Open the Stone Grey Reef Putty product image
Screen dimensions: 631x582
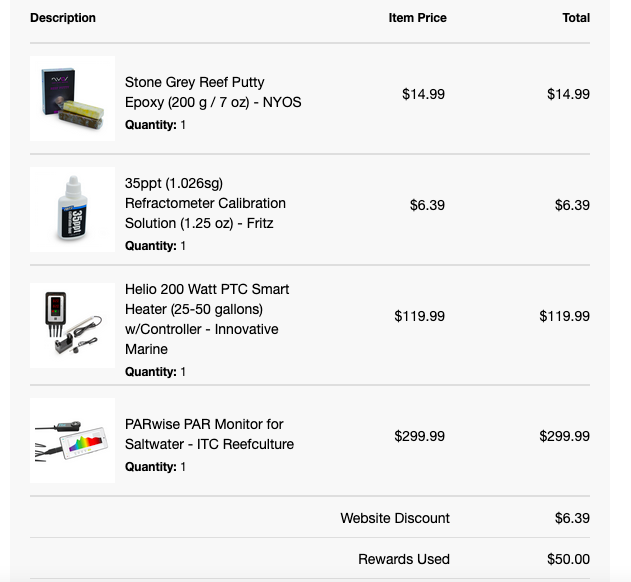72,99
